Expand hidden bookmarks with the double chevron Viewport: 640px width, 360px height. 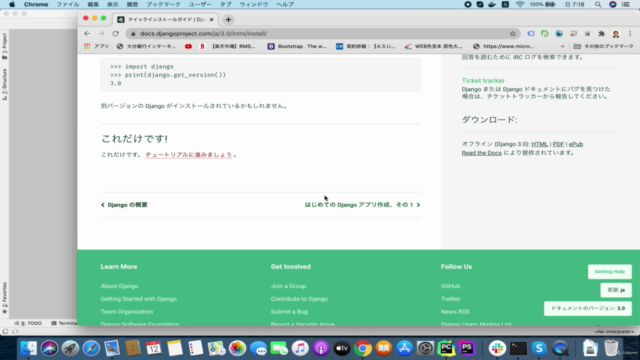pyautogui.click(x=562, y=46)
